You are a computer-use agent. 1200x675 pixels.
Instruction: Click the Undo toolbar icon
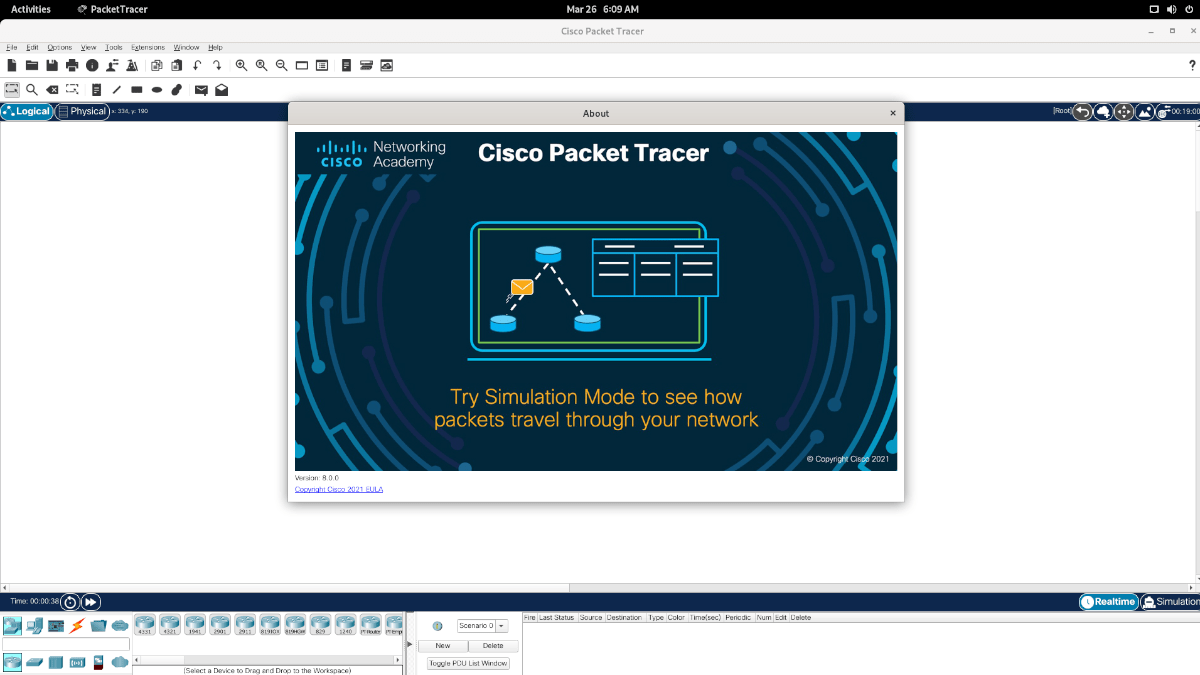coord(197,65)
